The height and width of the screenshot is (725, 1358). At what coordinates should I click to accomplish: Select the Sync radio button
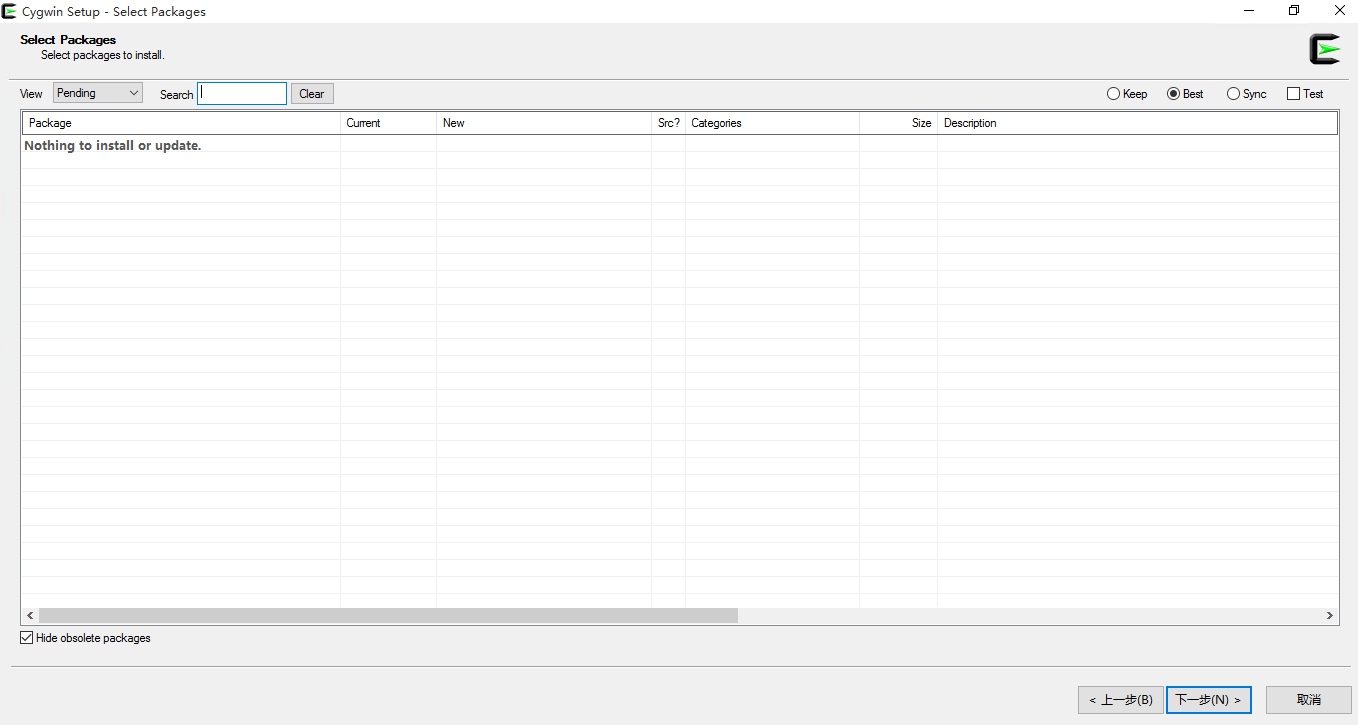pos(1246,94)
